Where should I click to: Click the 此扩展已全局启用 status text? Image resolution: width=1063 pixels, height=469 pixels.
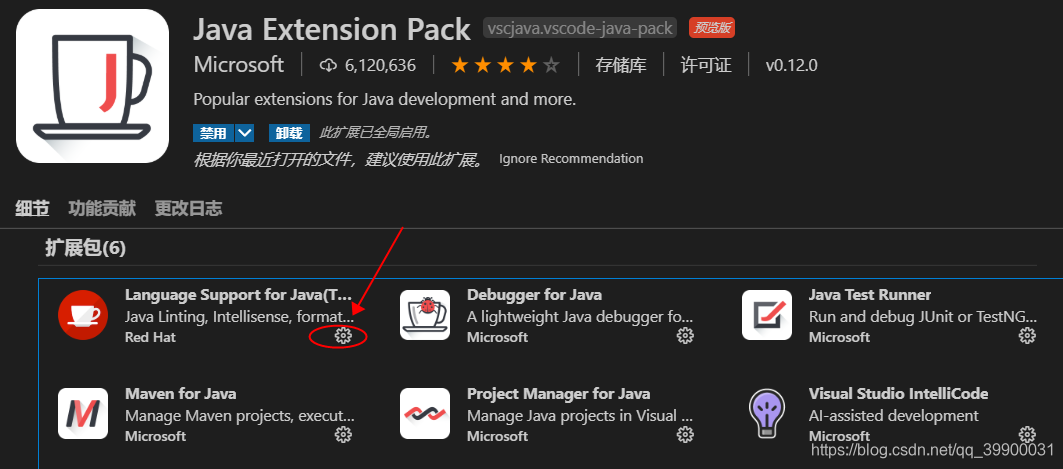pyautogui.click(x=375, y=133)
